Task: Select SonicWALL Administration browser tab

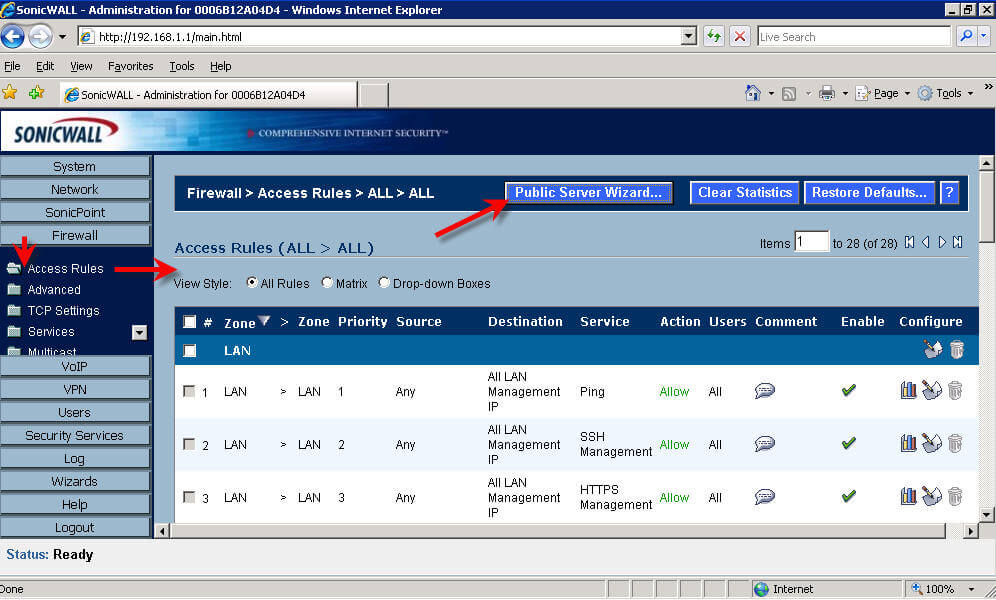Action: [x=208, y=95]
